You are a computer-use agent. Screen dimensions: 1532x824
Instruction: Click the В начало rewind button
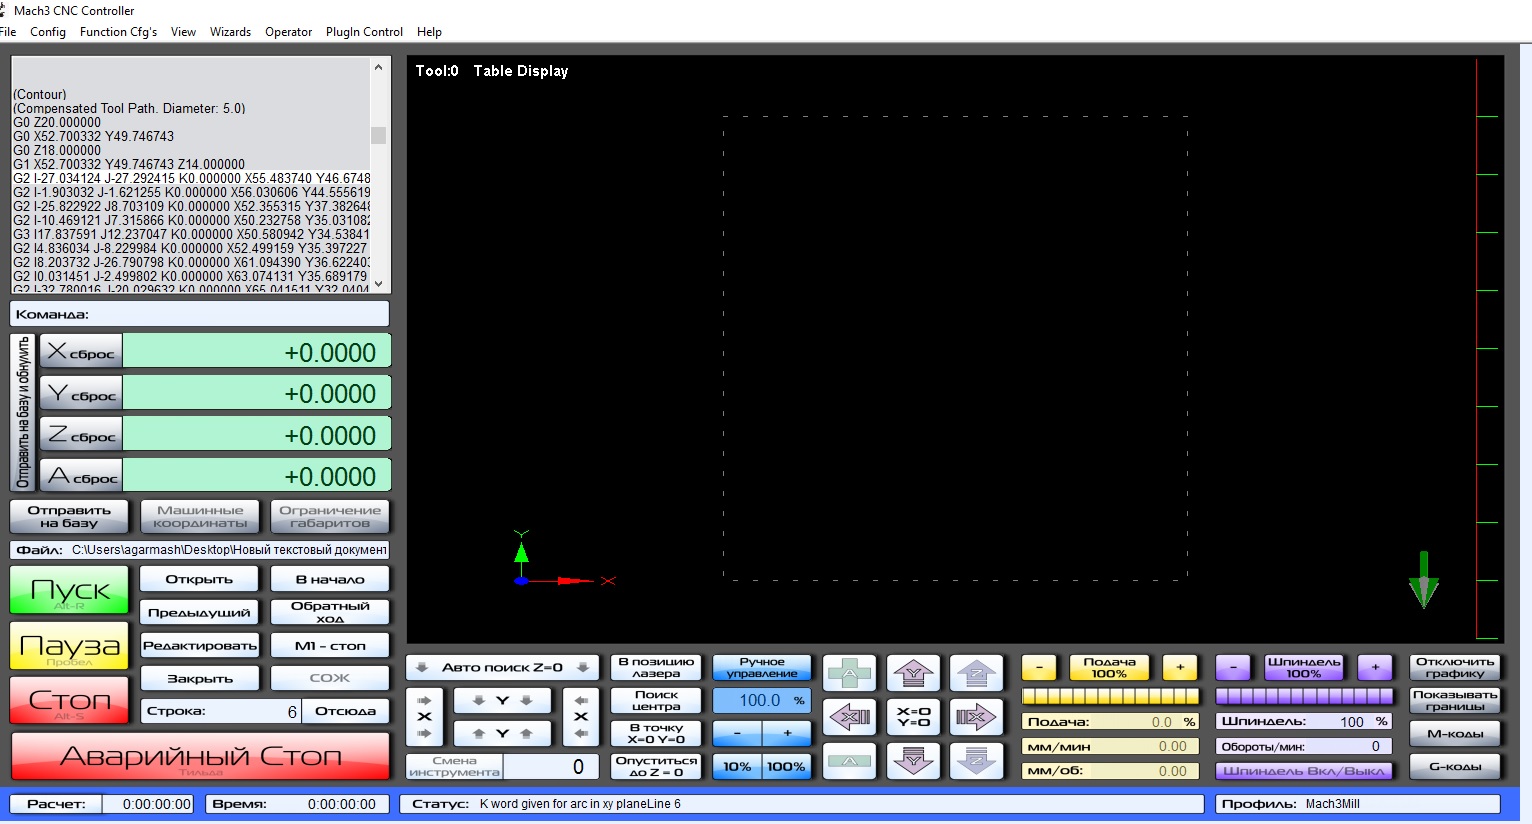[x=330, y=579]
